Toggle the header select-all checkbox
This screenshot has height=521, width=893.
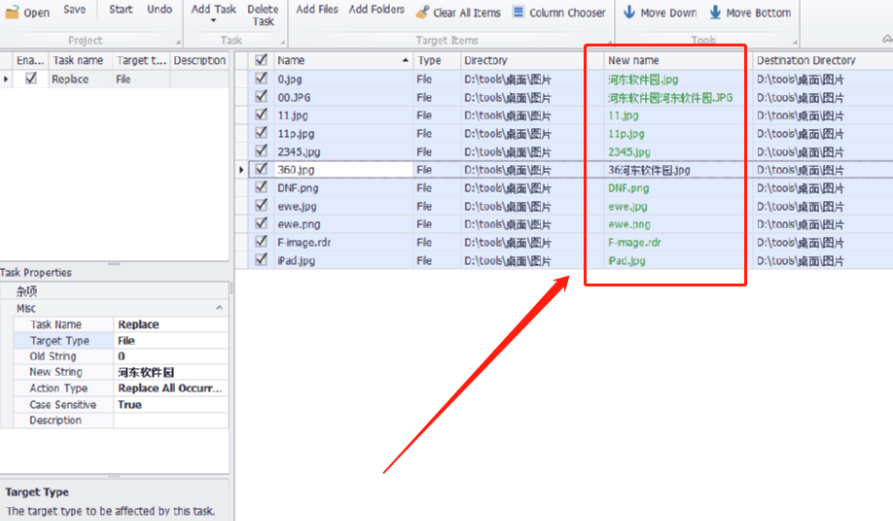pos(261,60)
